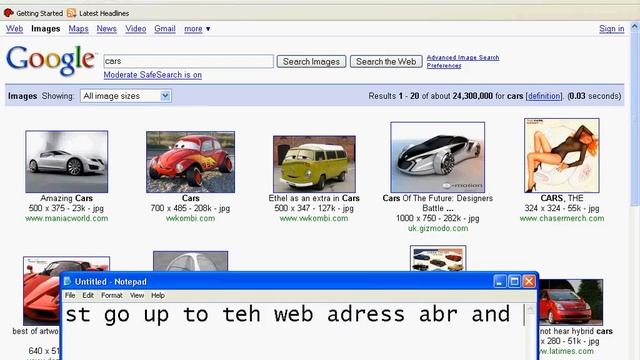Open the Notepad Format menu
640x360 pixels.
(112, 295)
